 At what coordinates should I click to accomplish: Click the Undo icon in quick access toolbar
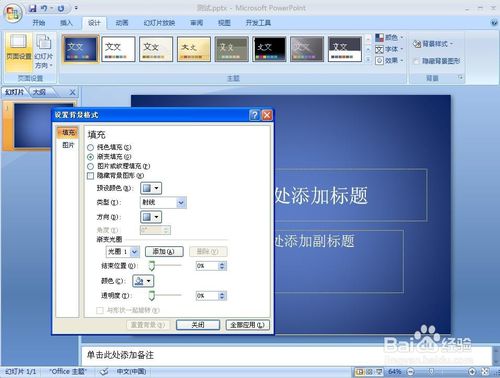(x=44, y=8)
